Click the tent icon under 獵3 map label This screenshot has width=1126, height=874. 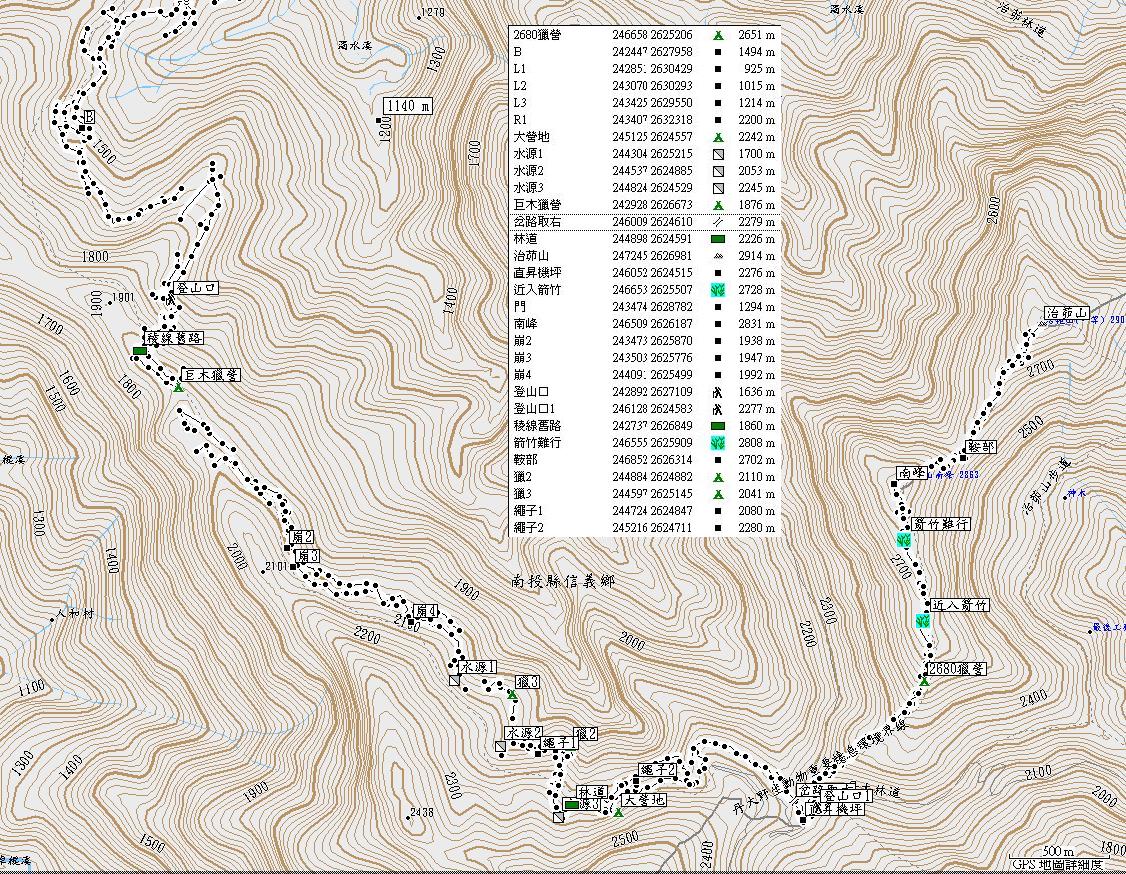[511, 694]
